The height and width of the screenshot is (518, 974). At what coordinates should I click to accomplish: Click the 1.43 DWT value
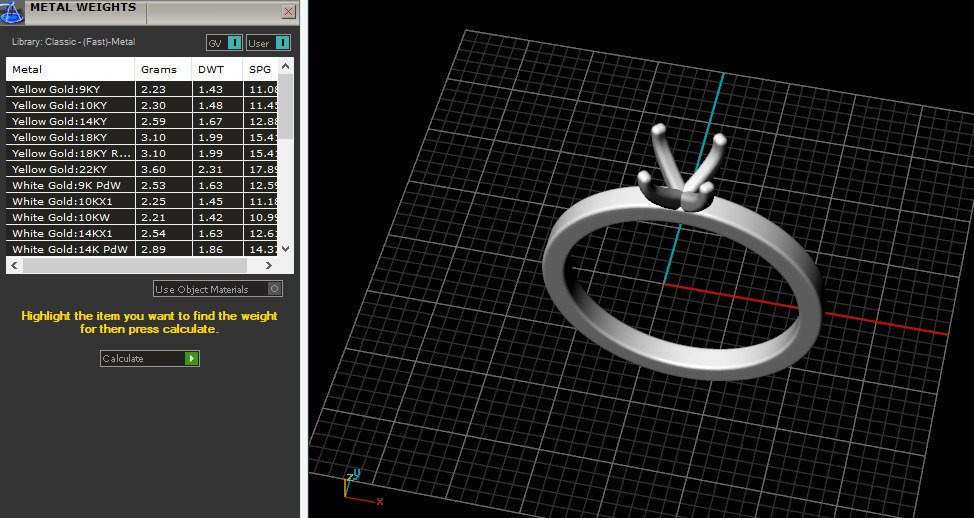click(x=211, y=89)
